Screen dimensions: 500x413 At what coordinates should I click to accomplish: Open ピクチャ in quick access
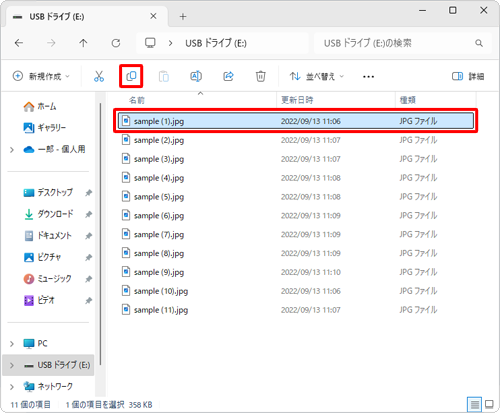coord(42,257)
